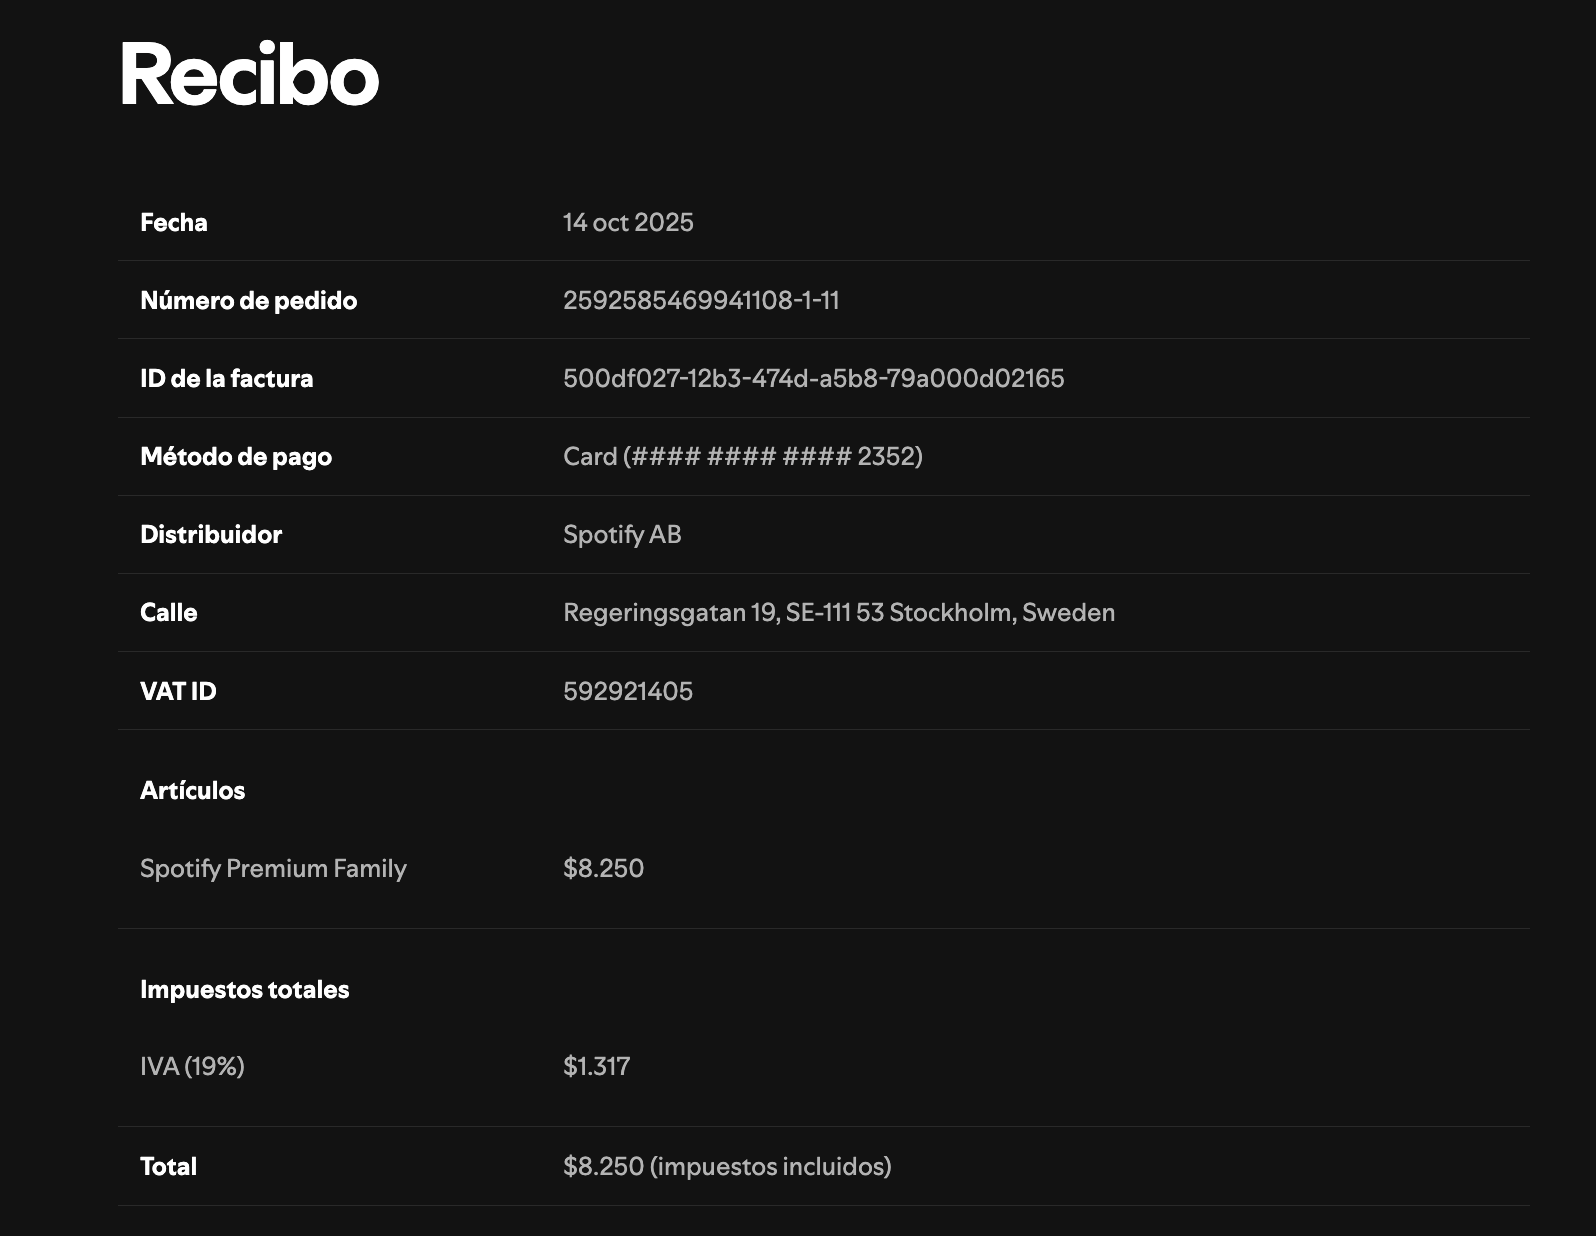
Task: Click the VAT ID number 592921405
Action: point(628,691)
